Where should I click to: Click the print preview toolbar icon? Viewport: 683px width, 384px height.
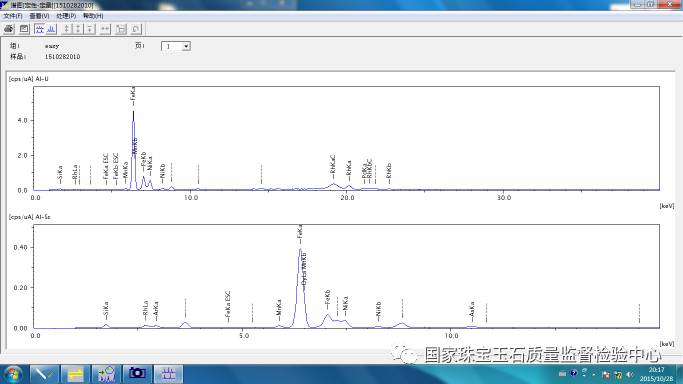[24, 29]
